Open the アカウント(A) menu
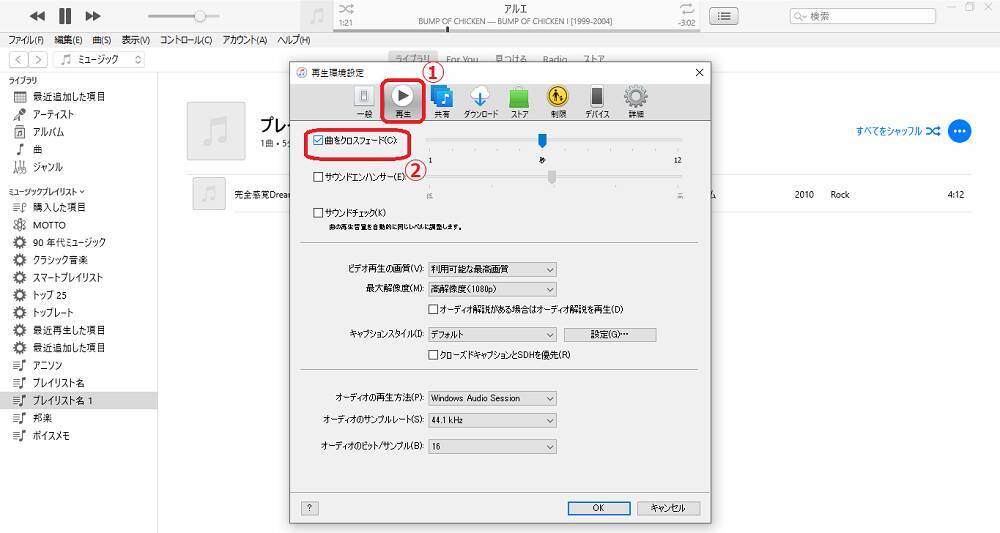Screen dimensions: 1000x533 tap(244, 40)
